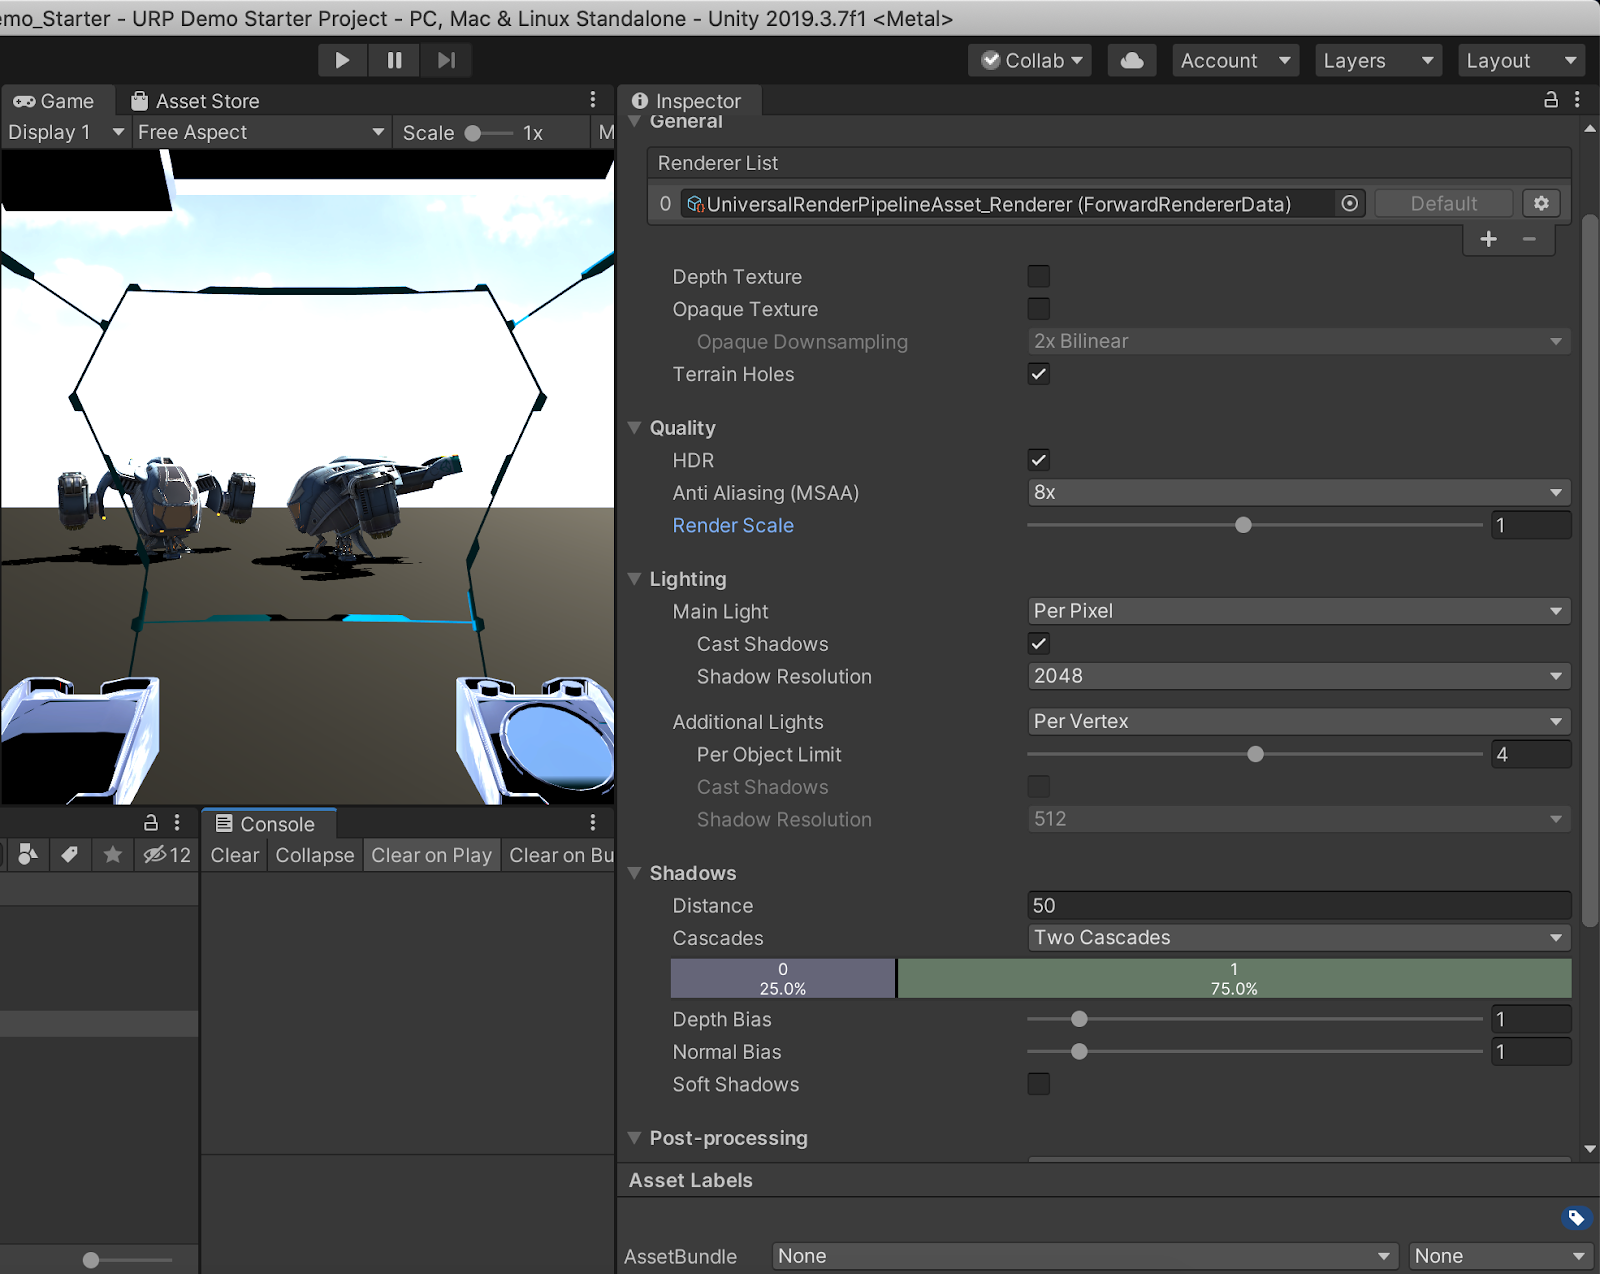This screenshot has width=1600, height=1274.
Task: Click the star filter icon in Console
Action: [x=112, y=855]
